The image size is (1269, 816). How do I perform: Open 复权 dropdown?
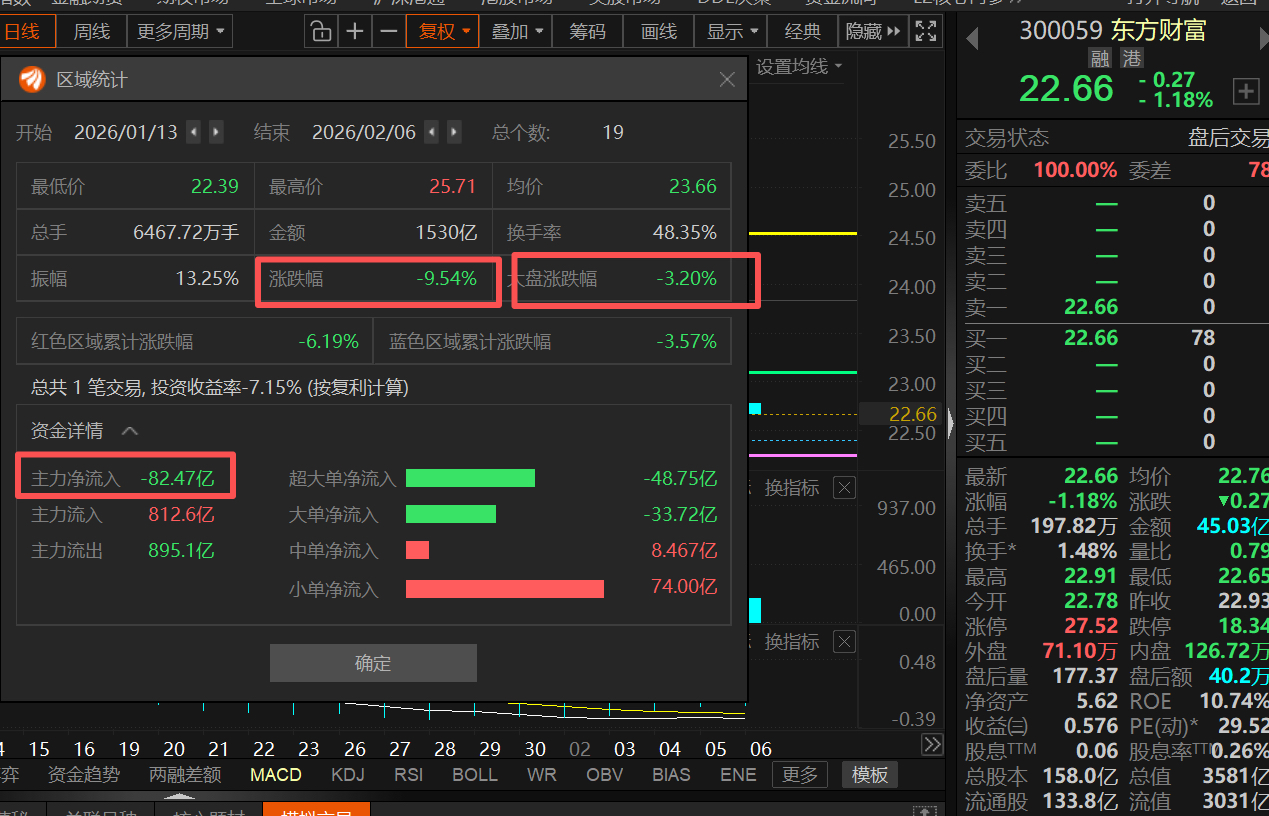442,31
